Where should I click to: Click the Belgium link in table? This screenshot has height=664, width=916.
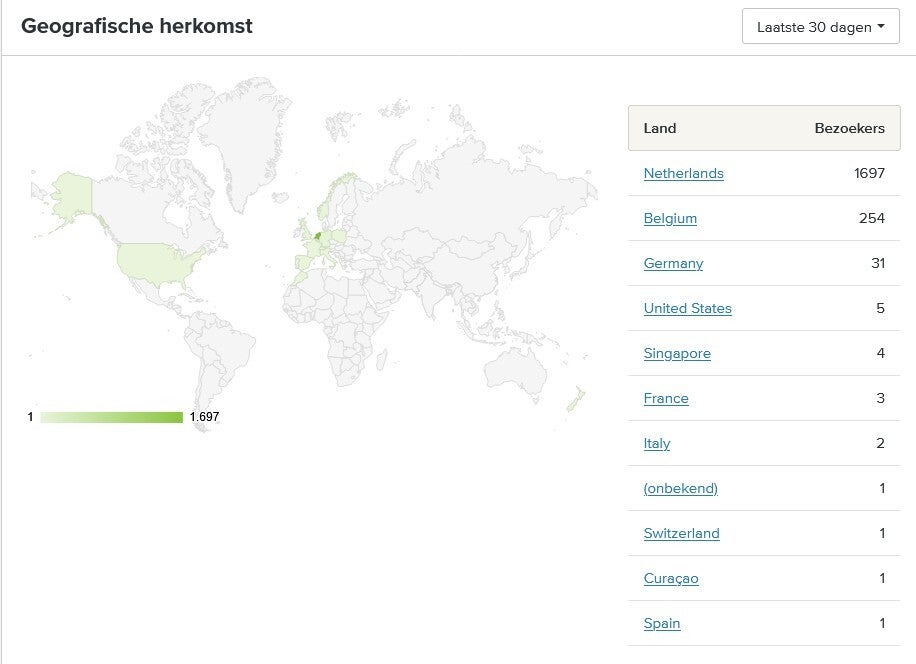tap(670, 218)
